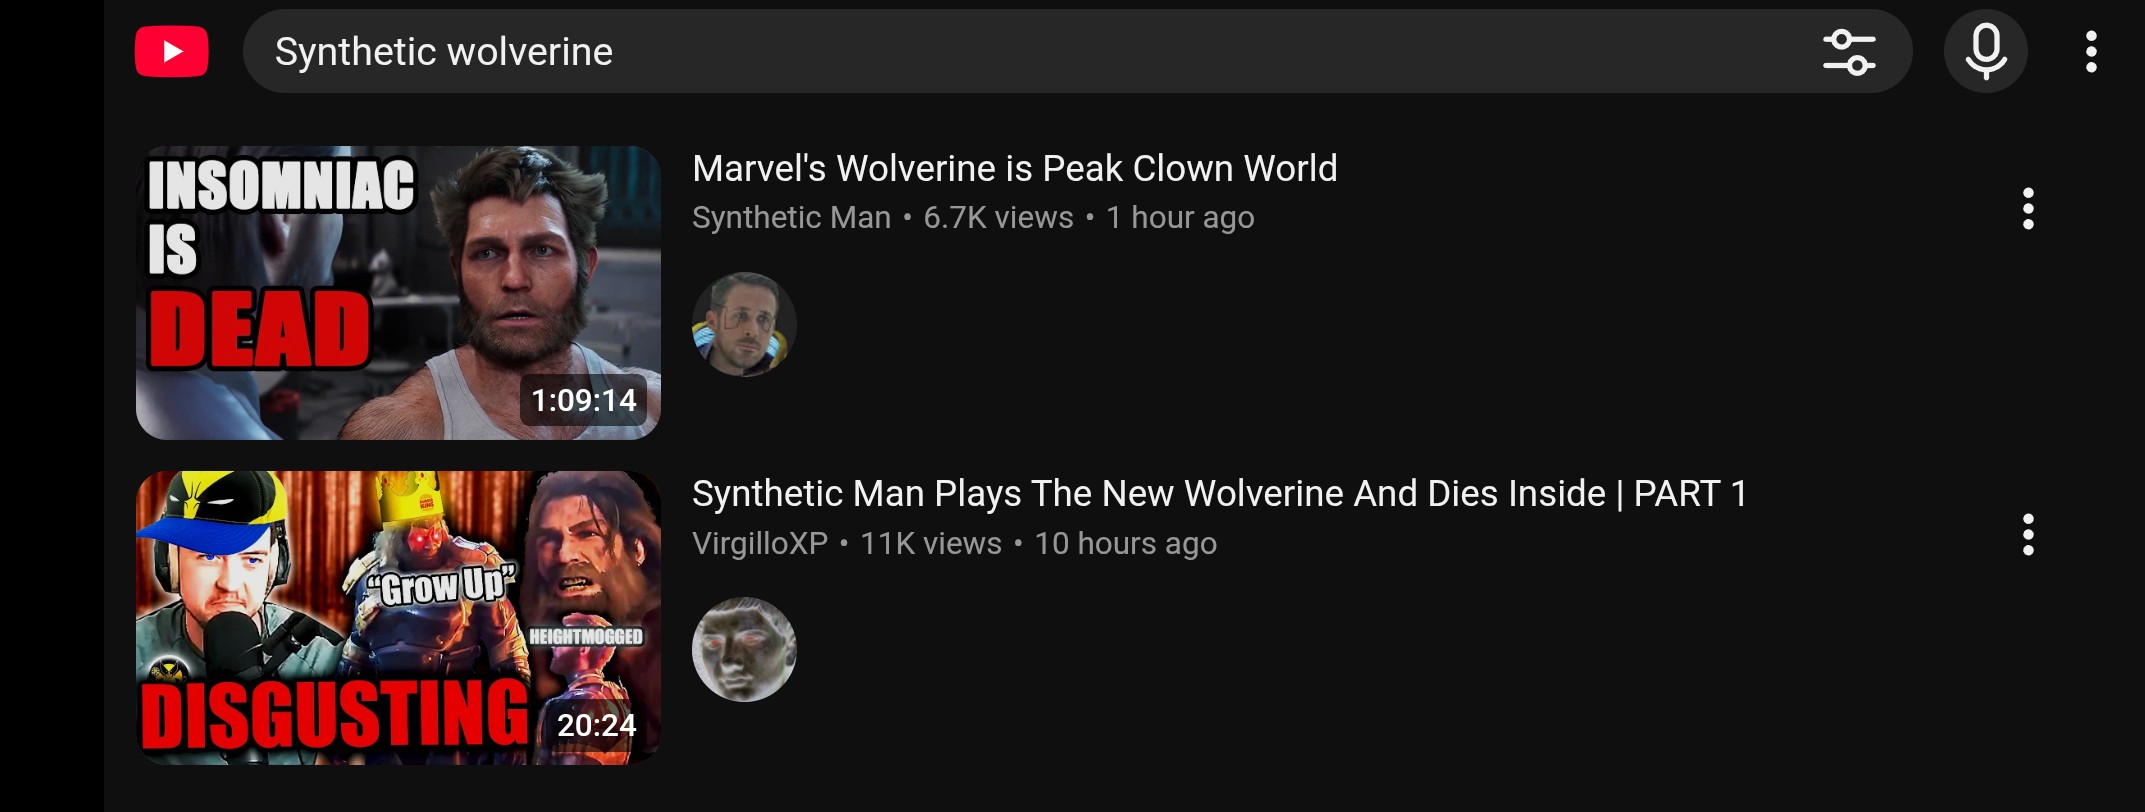Open the VirgilloXP channel avatar
The width and height of the screenshot is (2145, 812).
744,650
